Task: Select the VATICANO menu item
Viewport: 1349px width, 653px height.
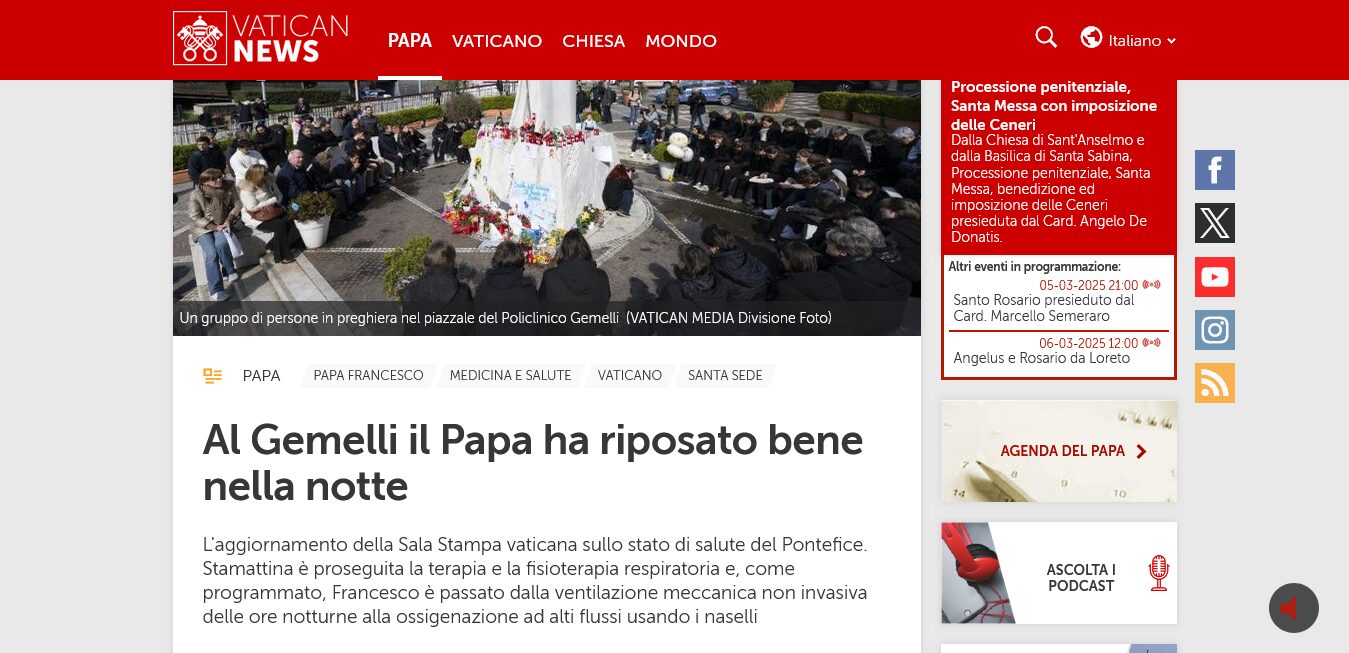Action: click(496, 41)
